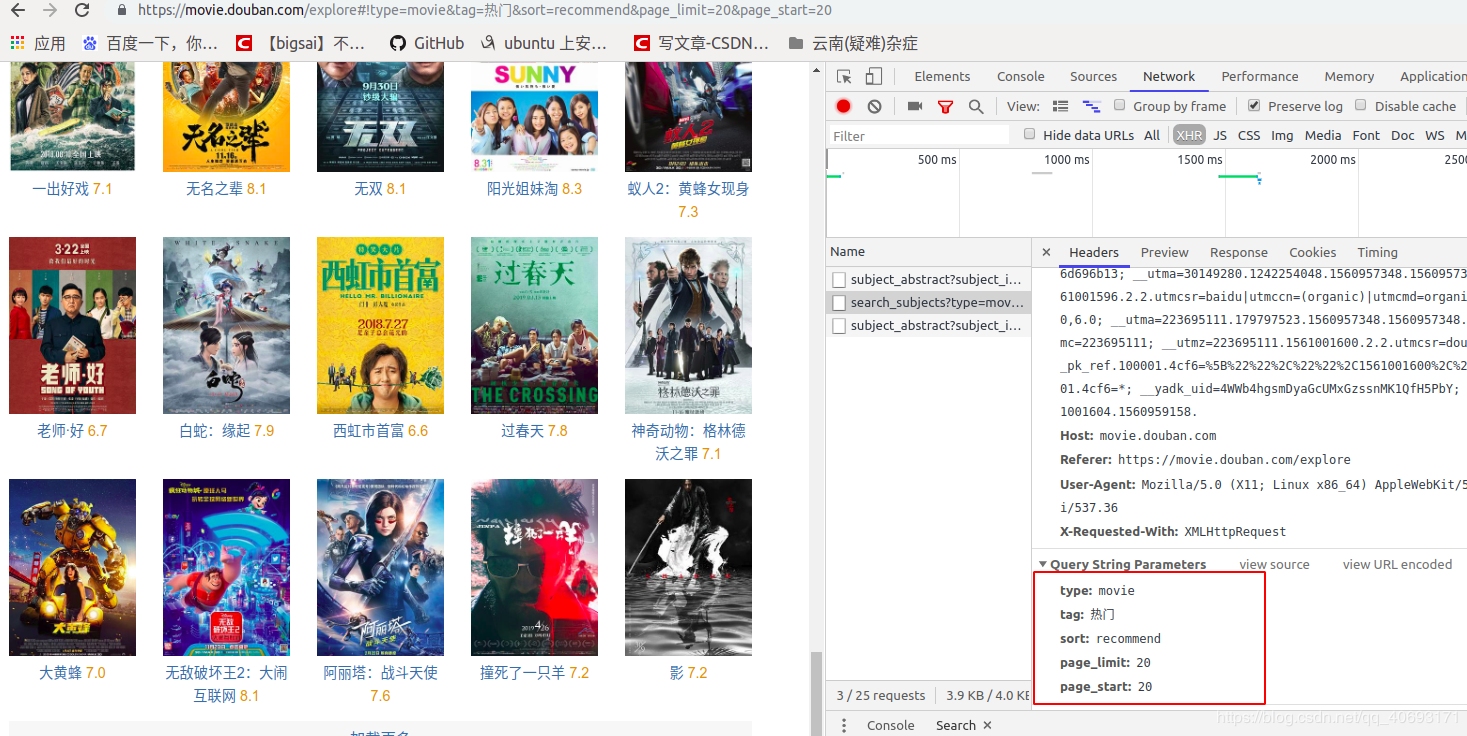The height and width of the screenshot is (736, 1467).
Task: Open the movie link 大黄蜂 7.0
Action: 72,672
